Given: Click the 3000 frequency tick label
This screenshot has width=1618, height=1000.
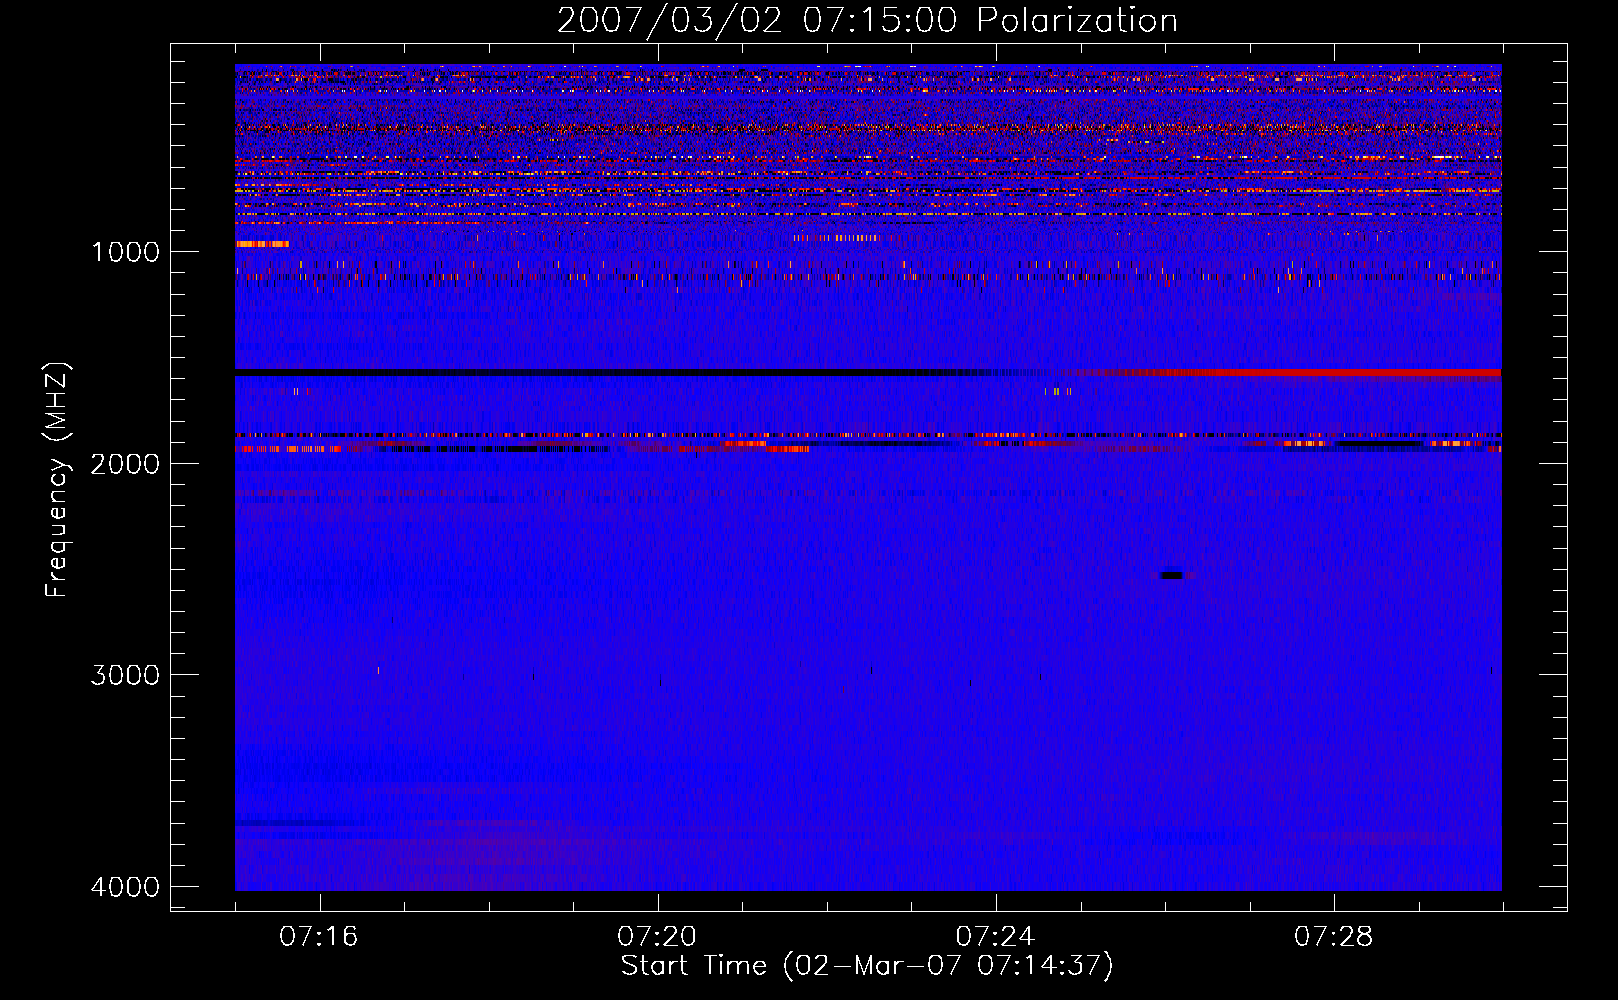Looking at the screenshot, I should 126,675.
